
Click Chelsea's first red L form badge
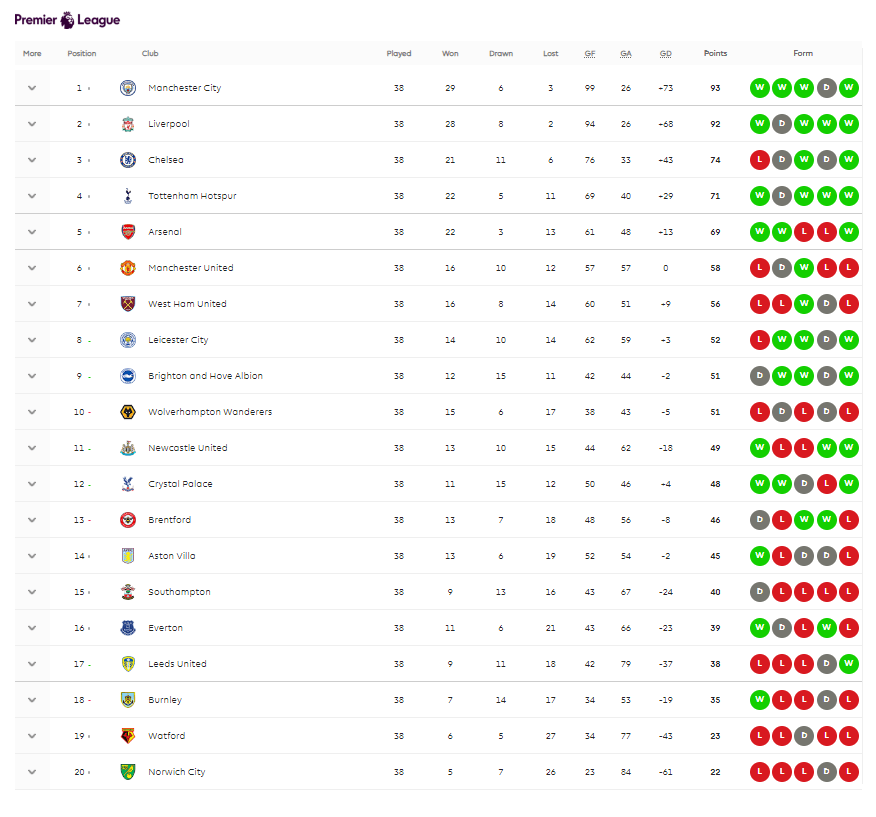760,160
